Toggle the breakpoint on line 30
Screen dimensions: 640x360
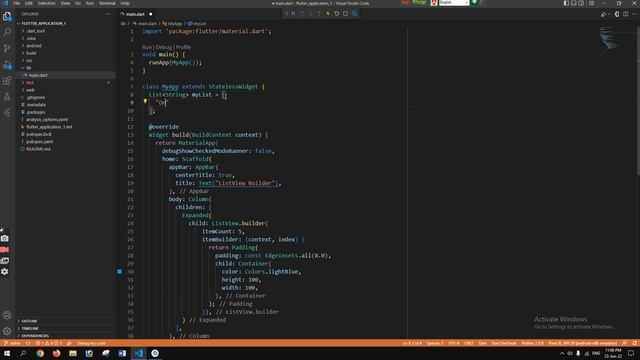tap(120, 271)
